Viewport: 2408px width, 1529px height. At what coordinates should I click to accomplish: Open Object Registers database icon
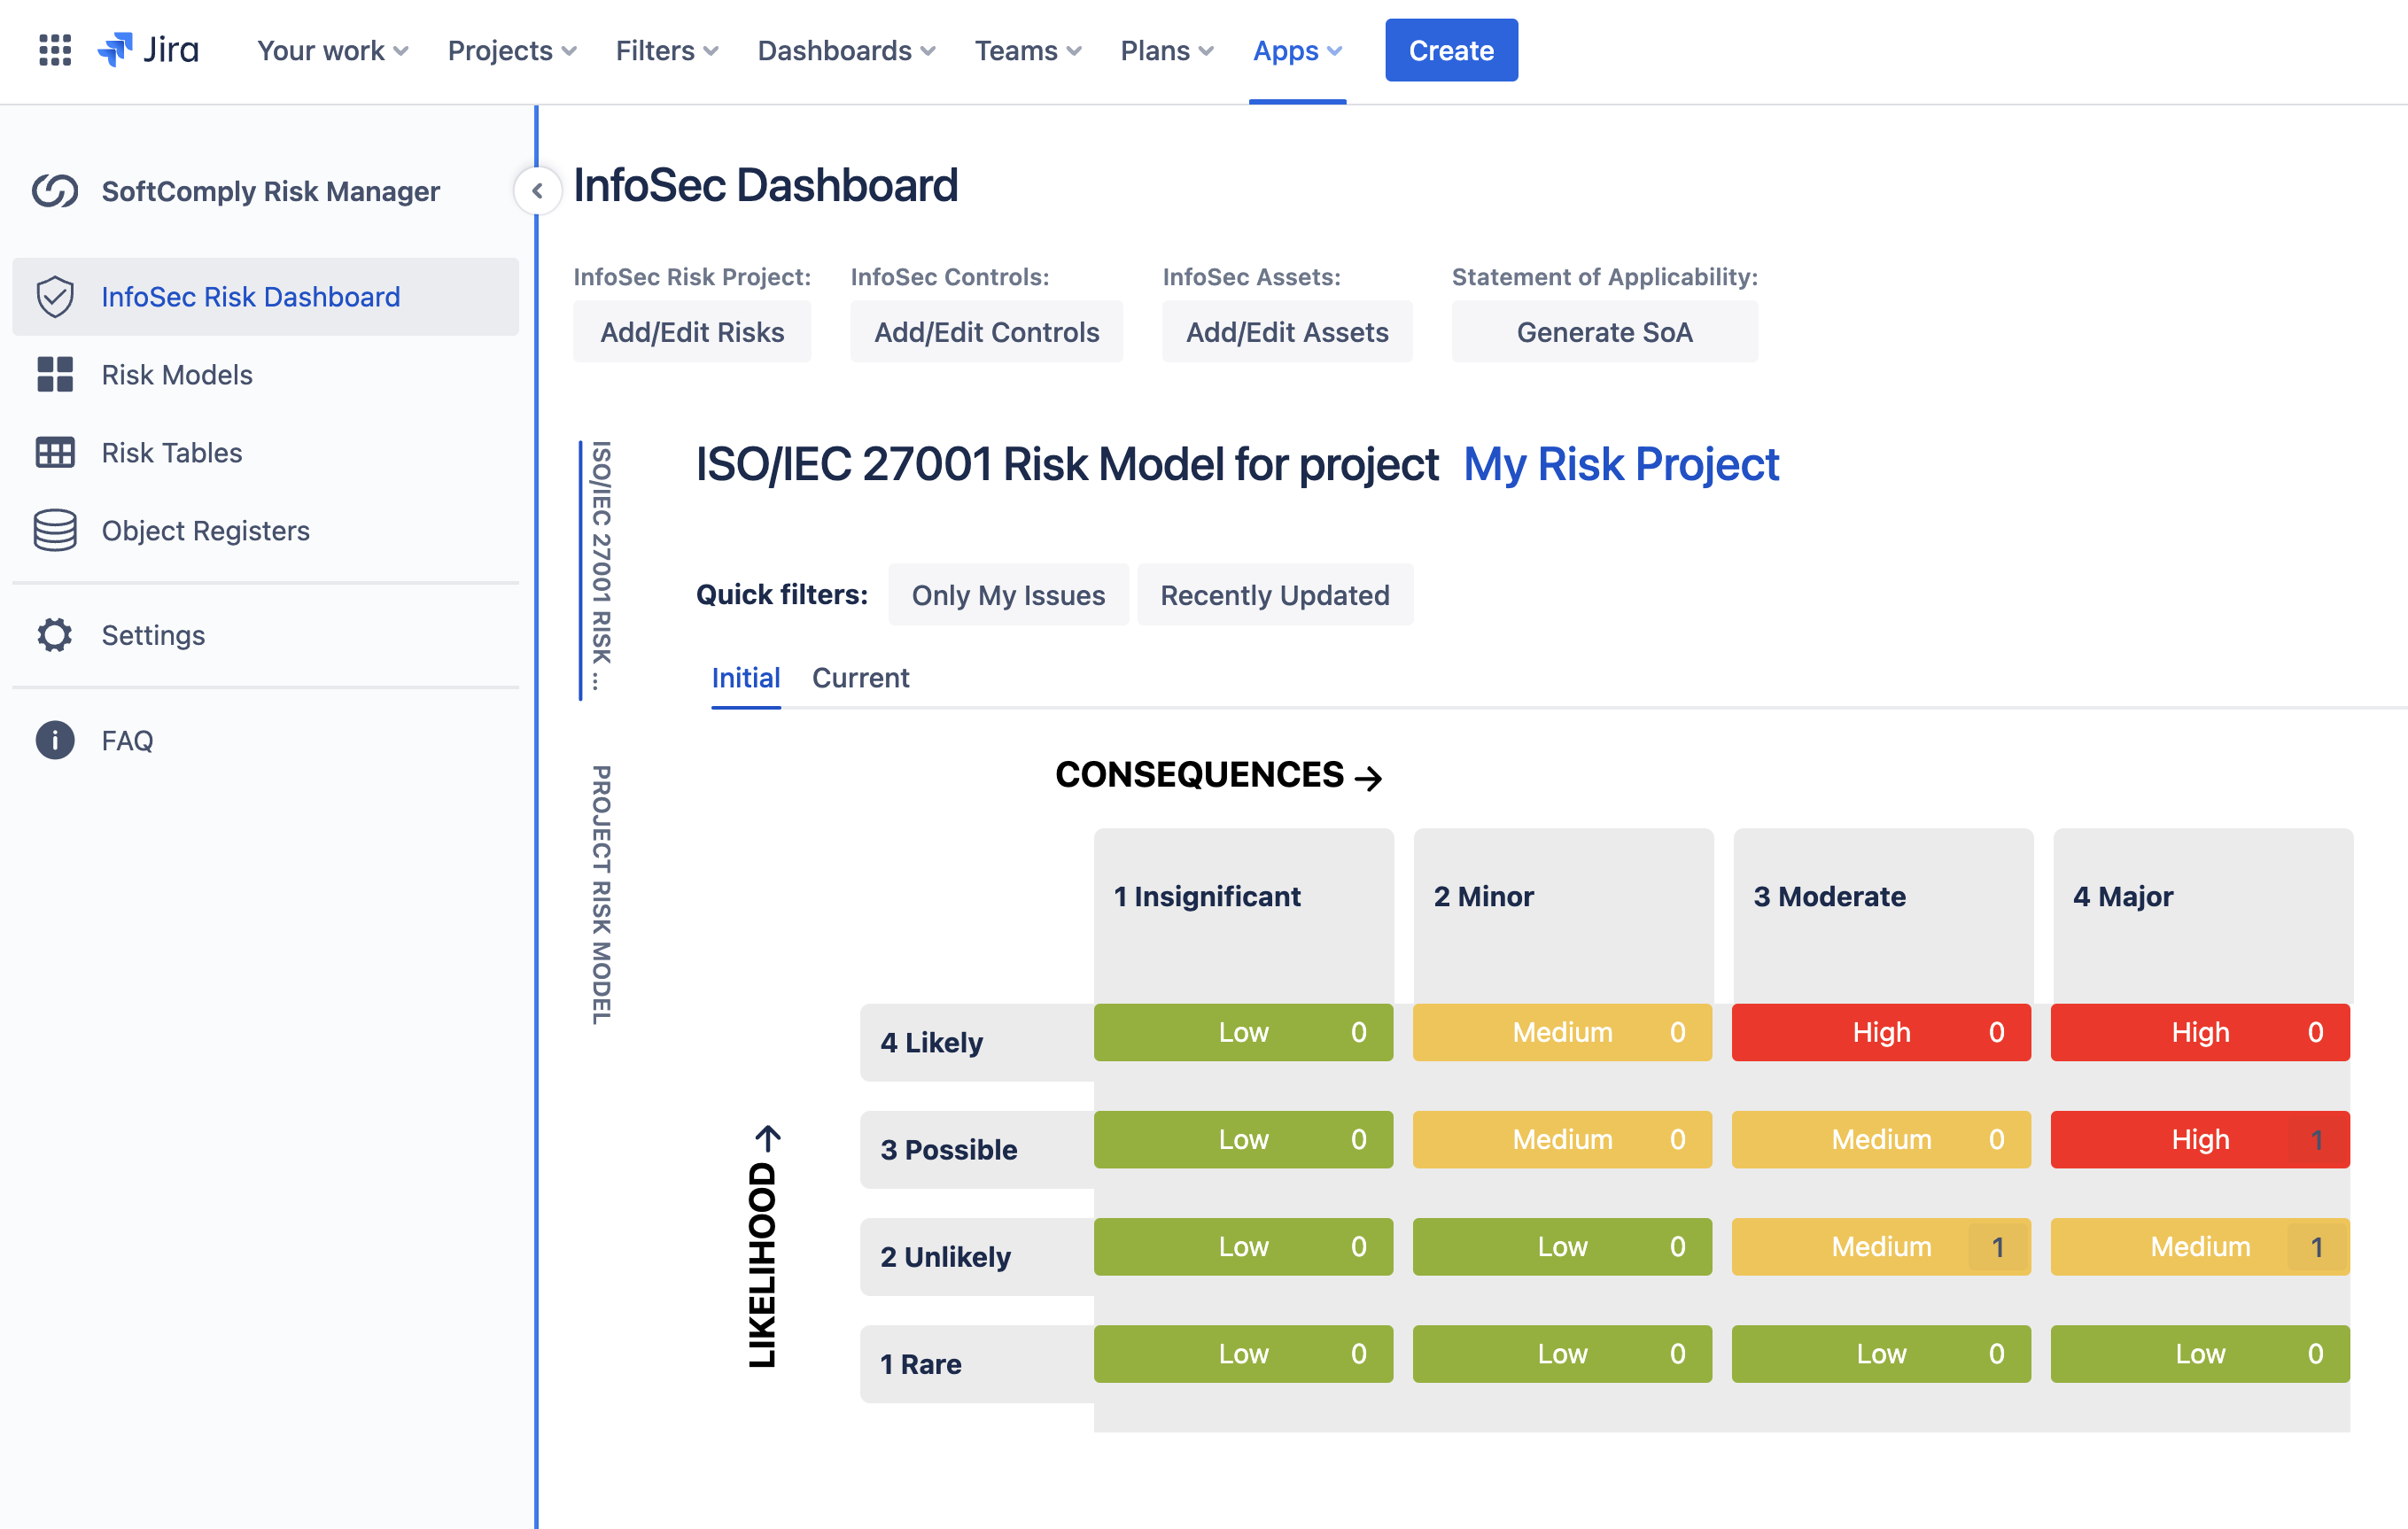55,530
